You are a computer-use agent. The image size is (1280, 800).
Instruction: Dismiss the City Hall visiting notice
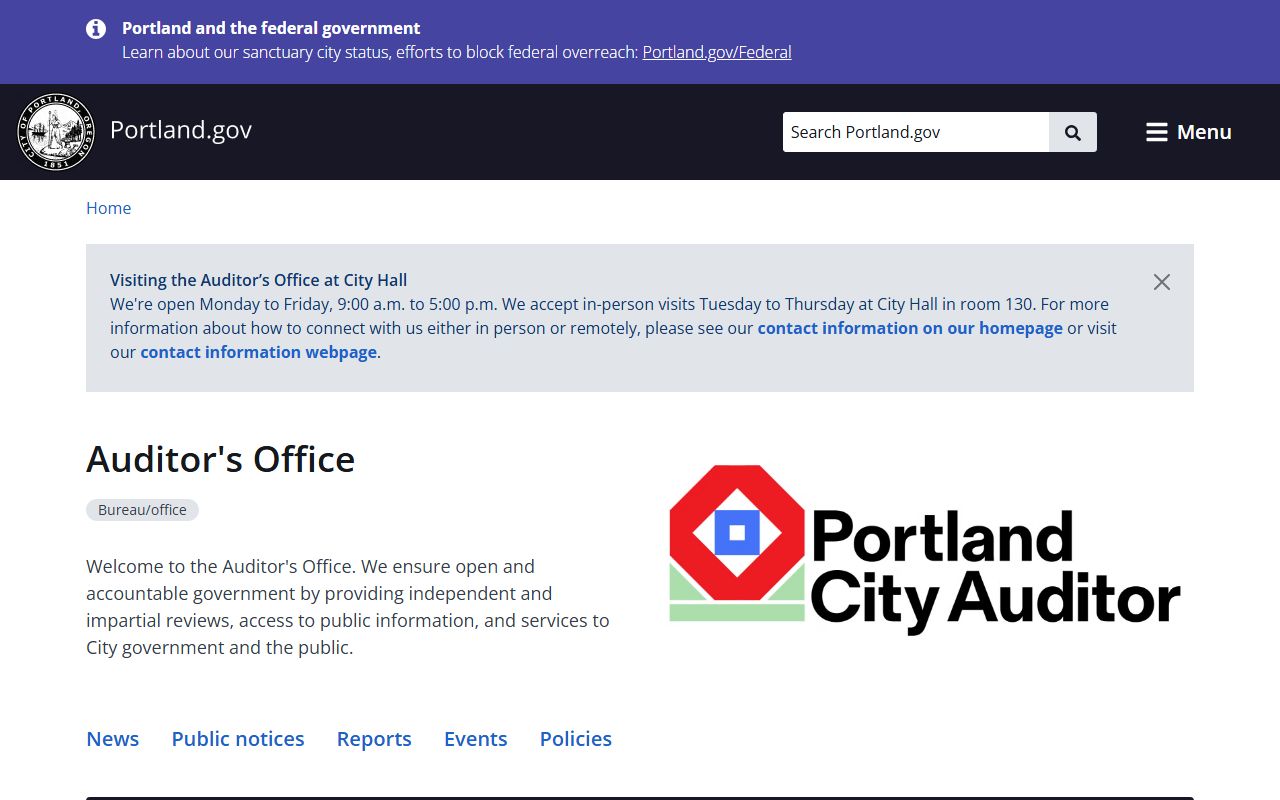click(1161, 282)
